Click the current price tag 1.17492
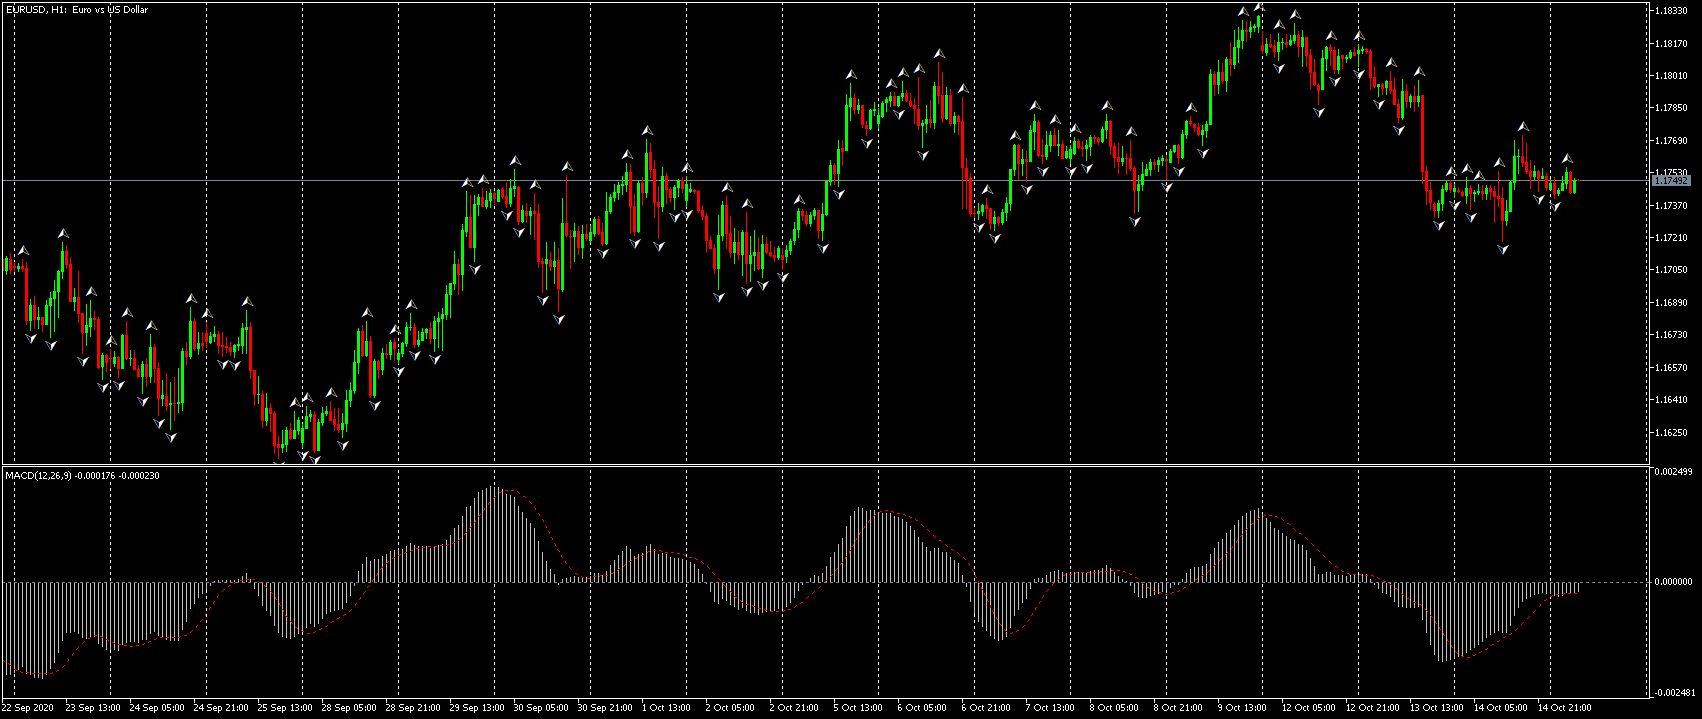This screenshot has height=719, width=1702. [1671, 181]
